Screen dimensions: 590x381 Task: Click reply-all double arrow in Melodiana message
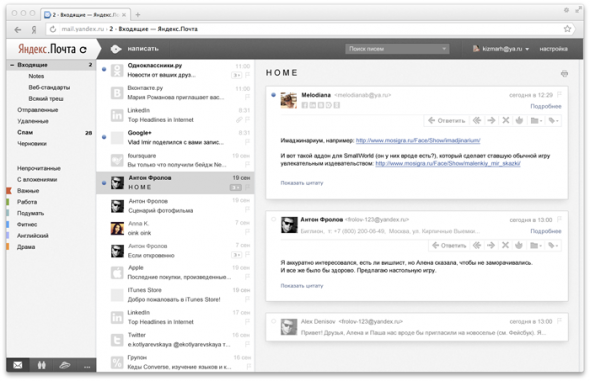point(477,120)
